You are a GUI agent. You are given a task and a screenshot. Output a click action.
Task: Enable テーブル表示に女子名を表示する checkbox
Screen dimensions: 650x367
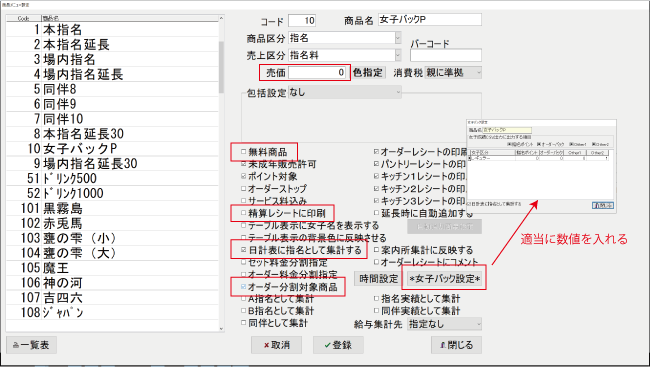tap(244, 226)
